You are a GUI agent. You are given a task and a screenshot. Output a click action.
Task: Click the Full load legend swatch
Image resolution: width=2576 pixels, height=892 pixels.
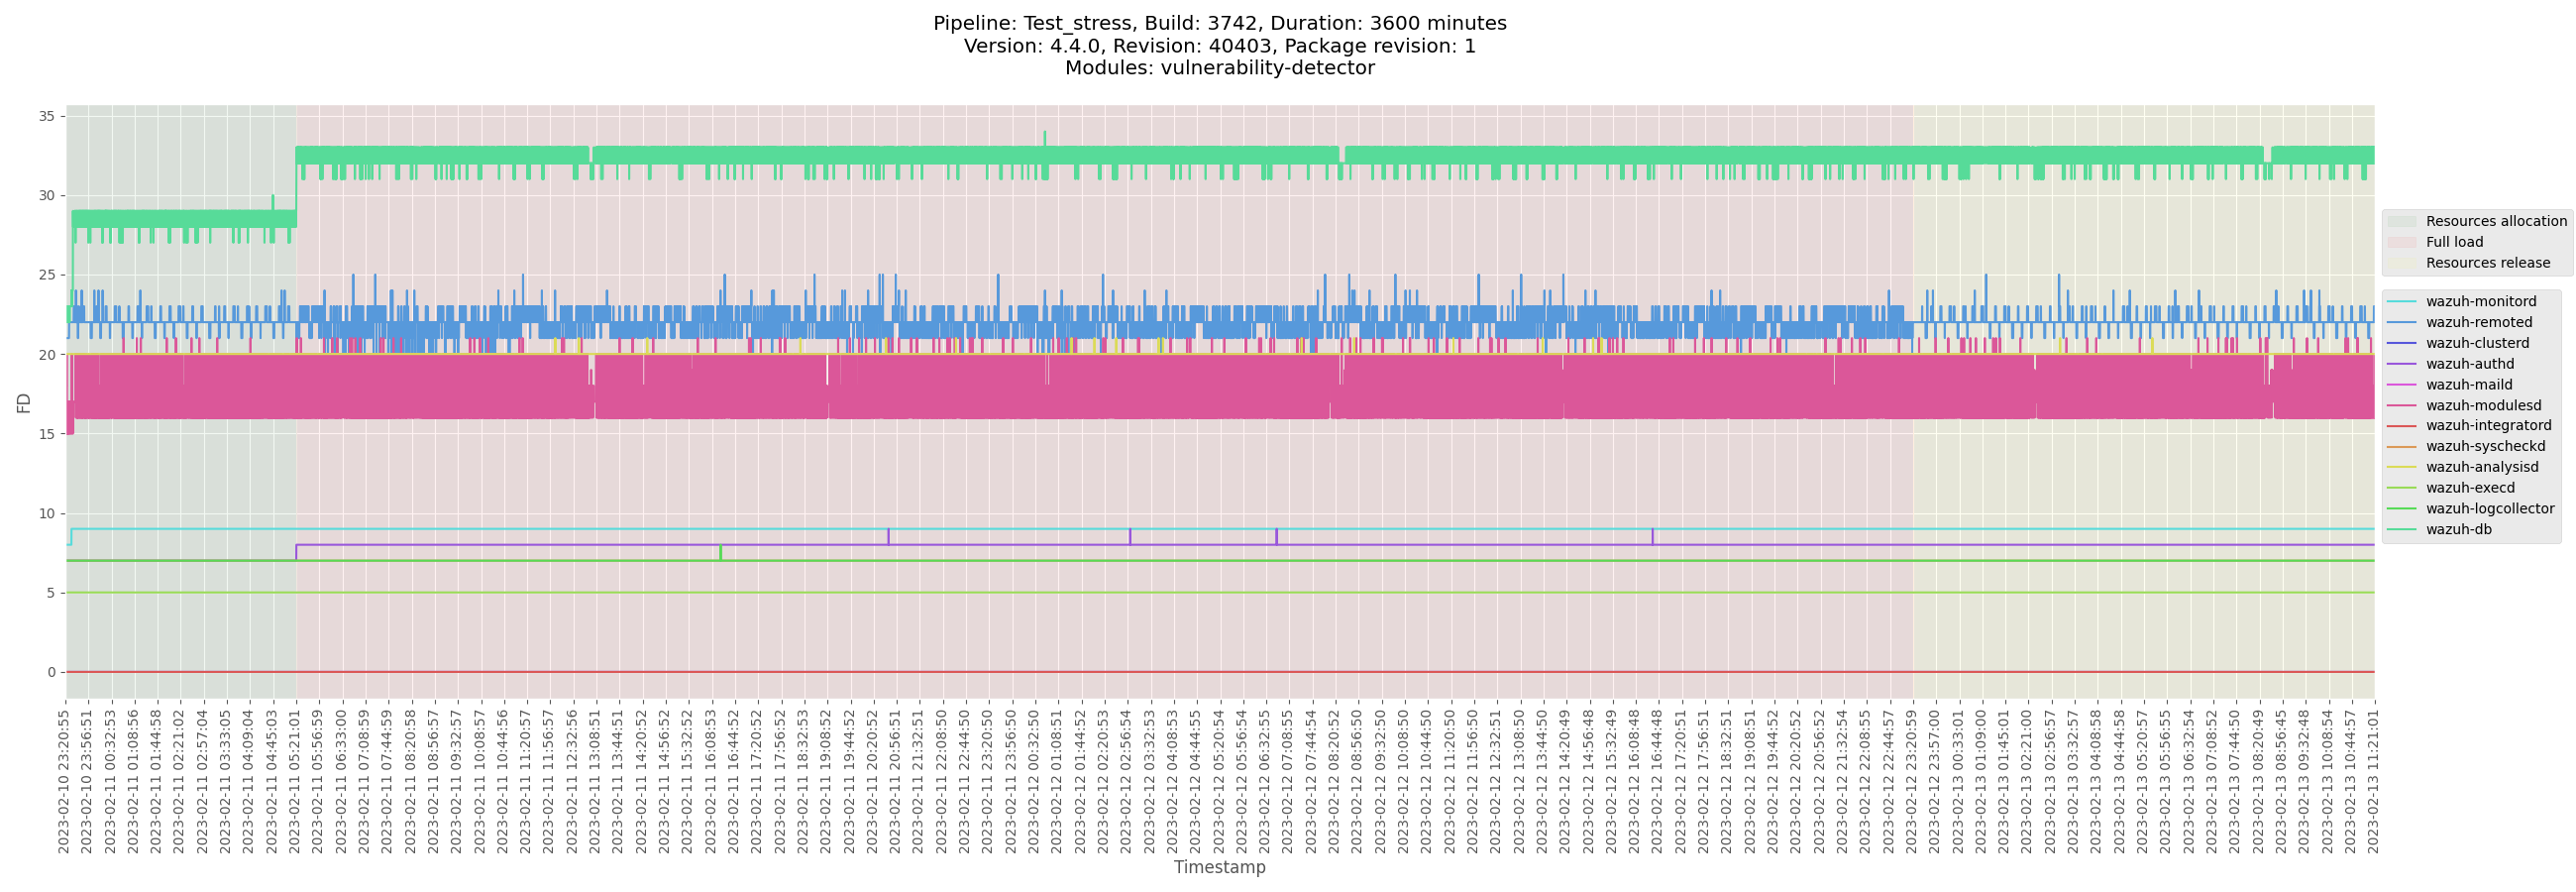tap(2401, 243)
